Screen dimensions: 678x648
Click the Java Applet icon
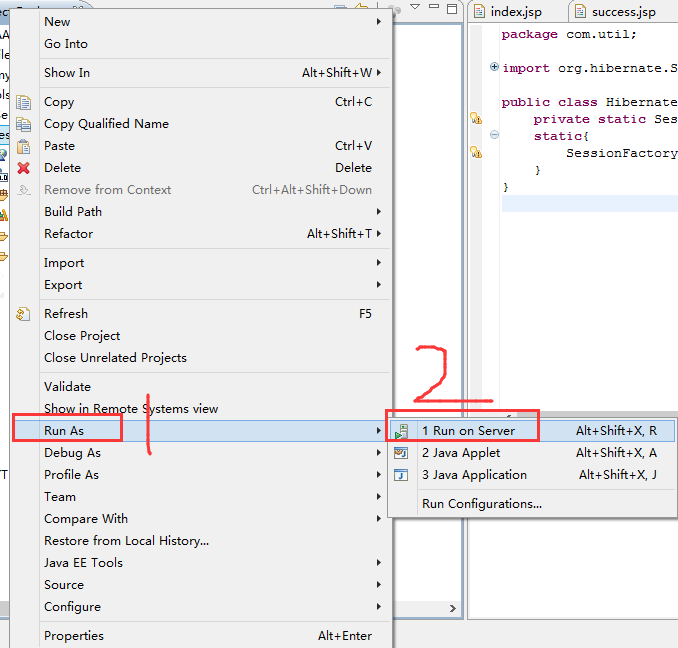pyautogui.click(x=401, y=453)
